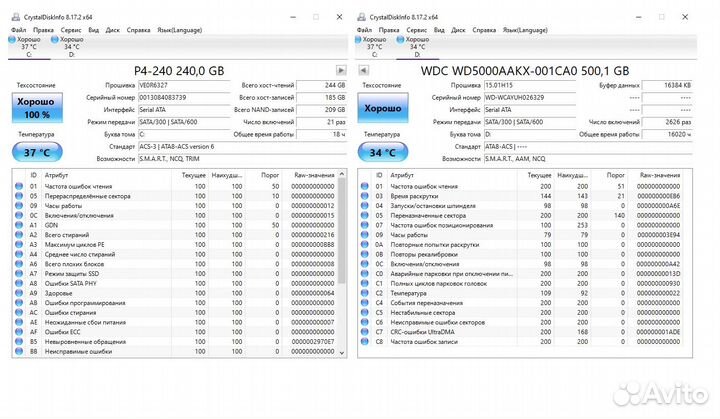Image resolution: width=720 pixels, height=419 pixels.
Task: Click the Всего NAND-записей value 209 GB
Action: point(321,110)
